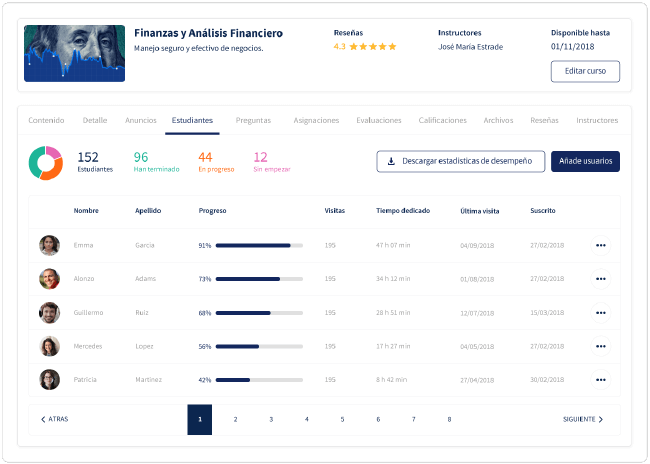
Task: Open options menu for Alonzo Adams
Action: click(600, 279)
